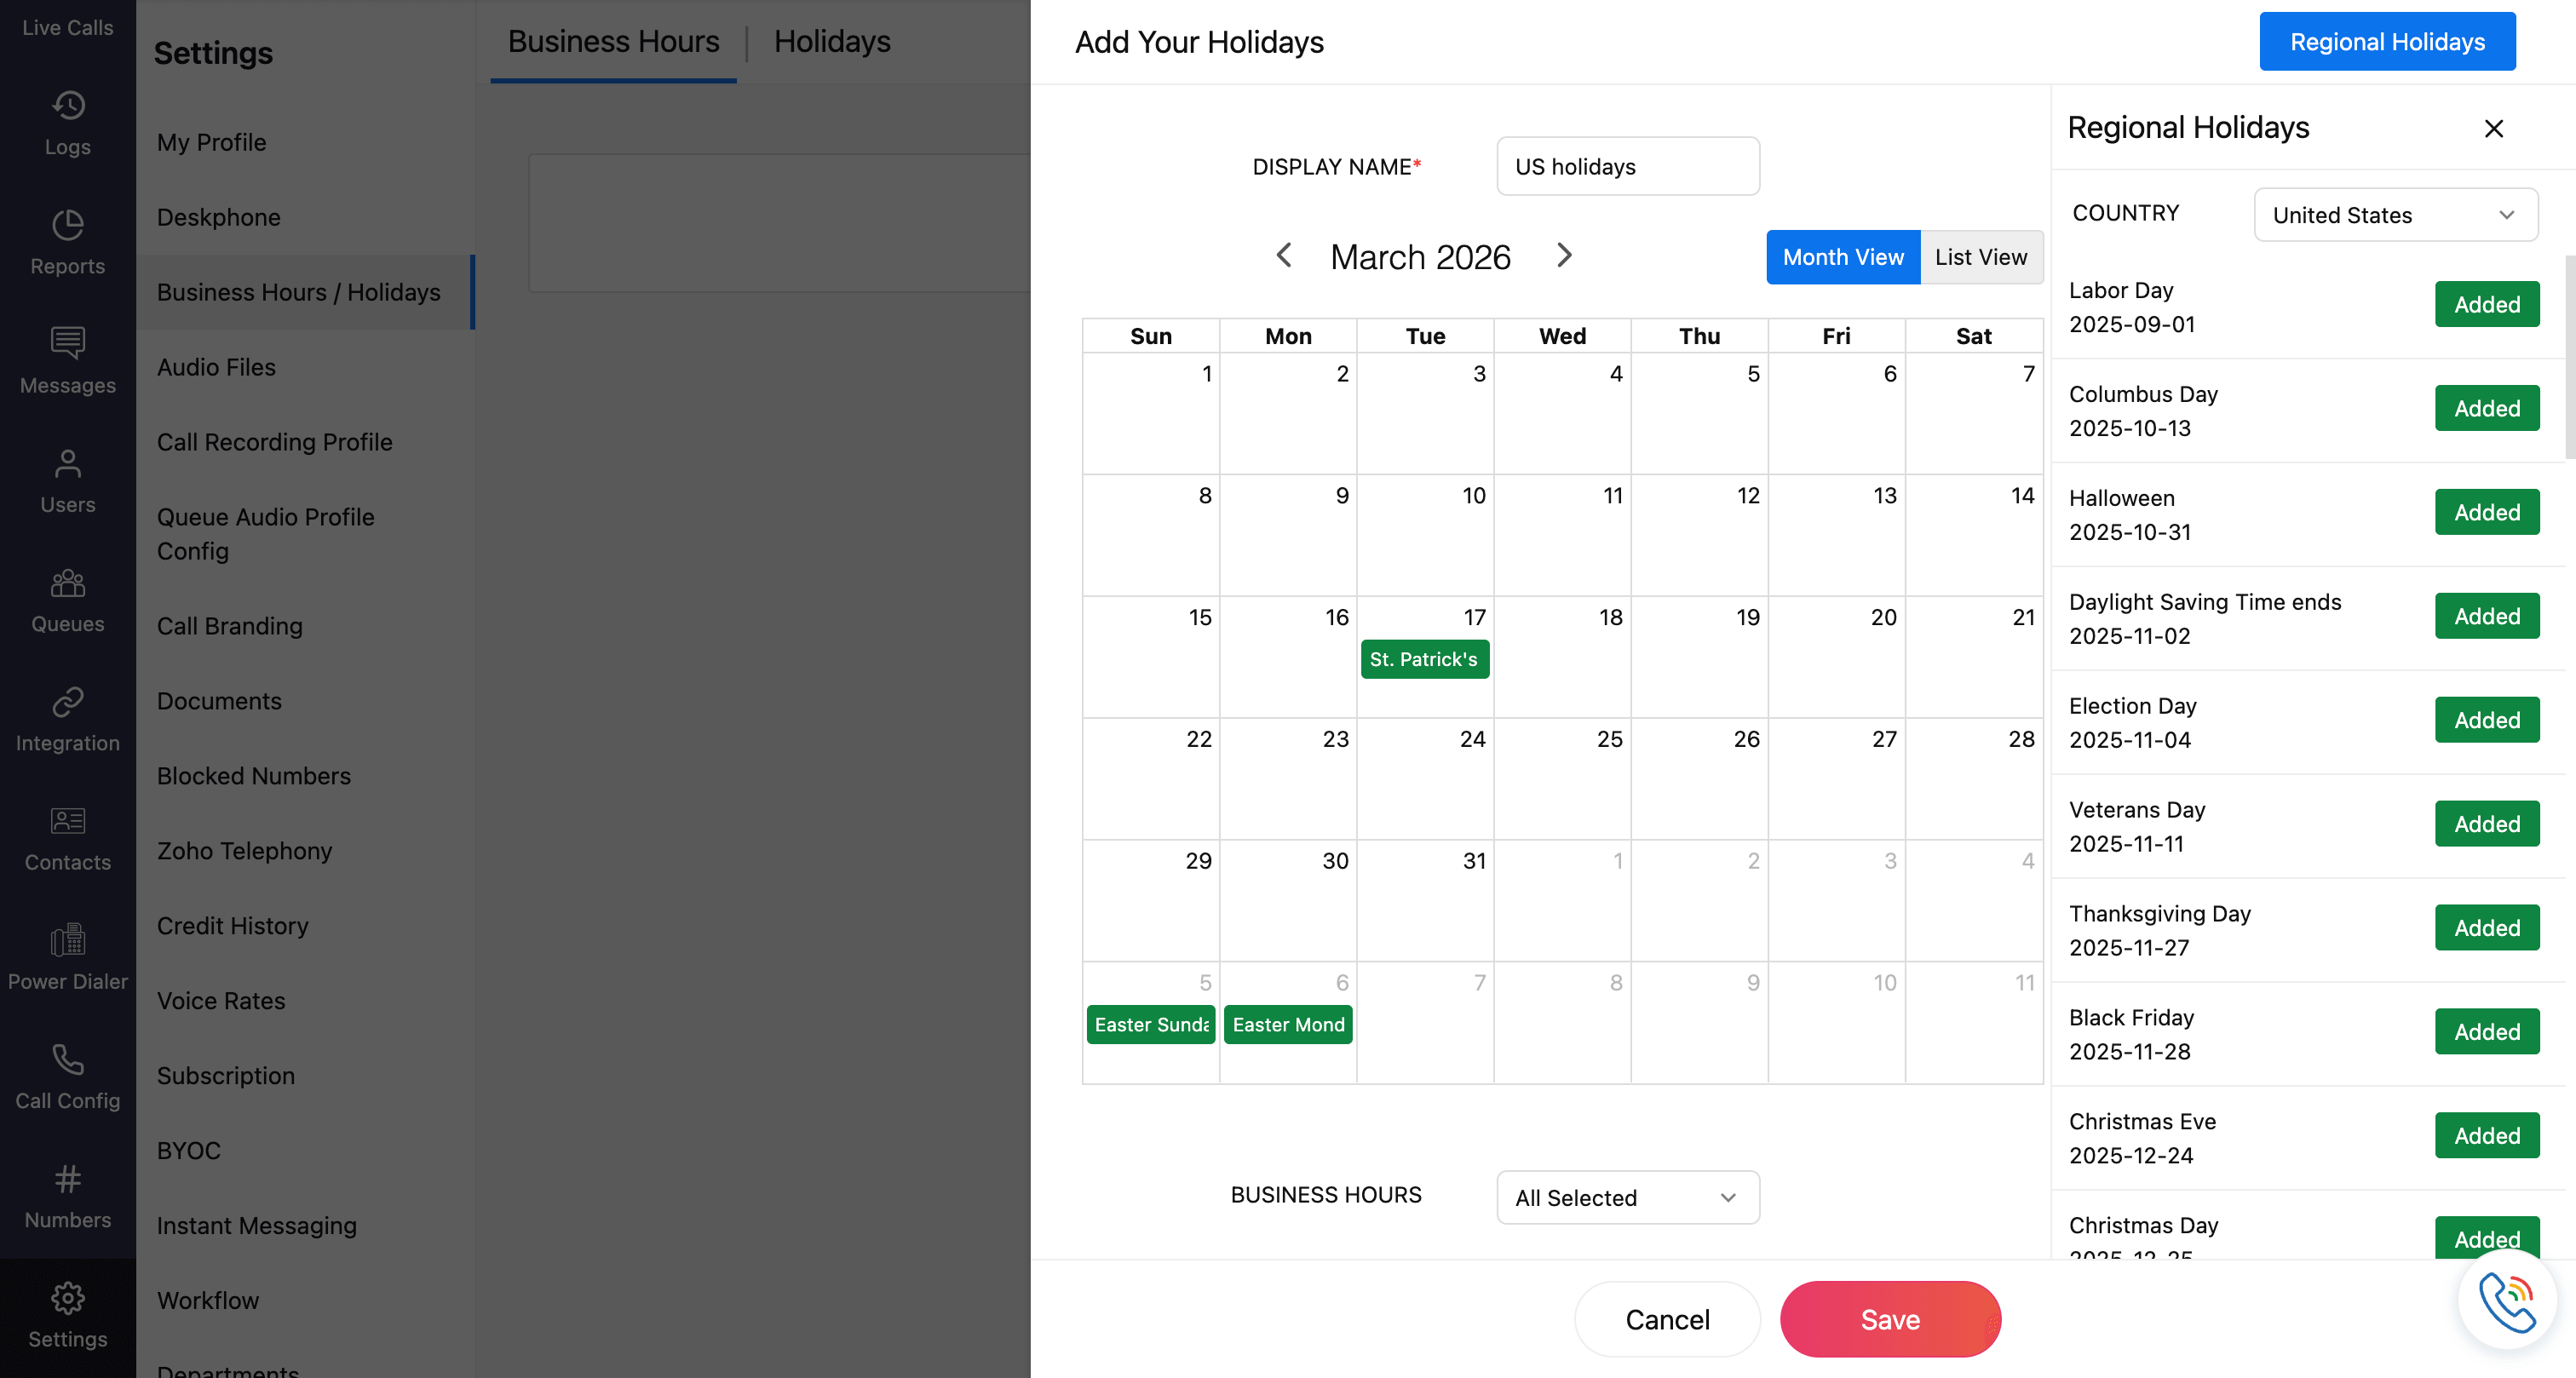The width and height of the screenshot is (2576, 1378).
Task: Open the Logs history icon
Action: point(67,106)
